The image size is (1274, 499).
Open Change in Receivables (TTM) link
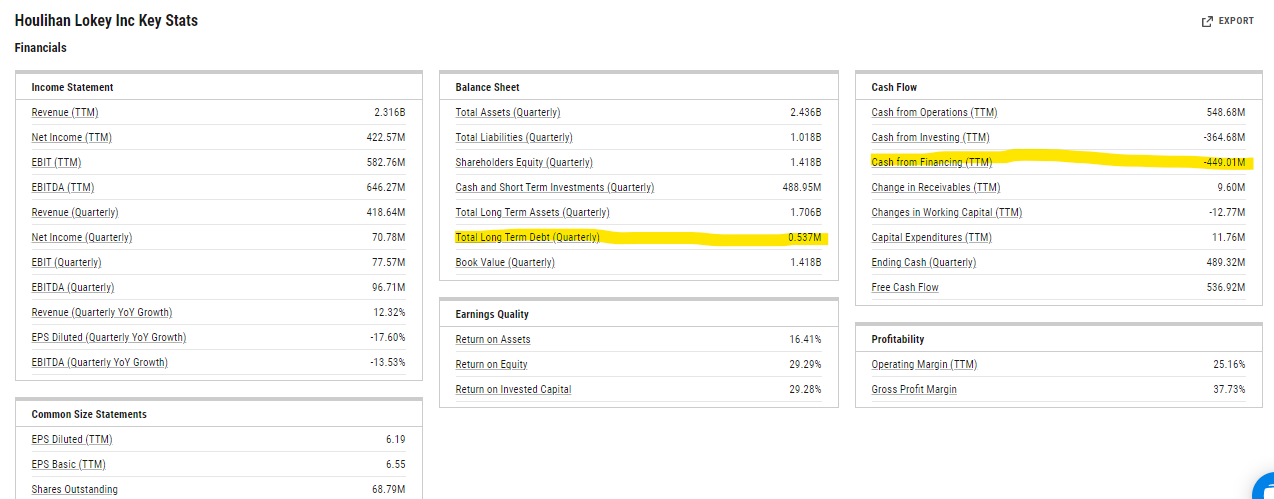(x=935, y=187)
